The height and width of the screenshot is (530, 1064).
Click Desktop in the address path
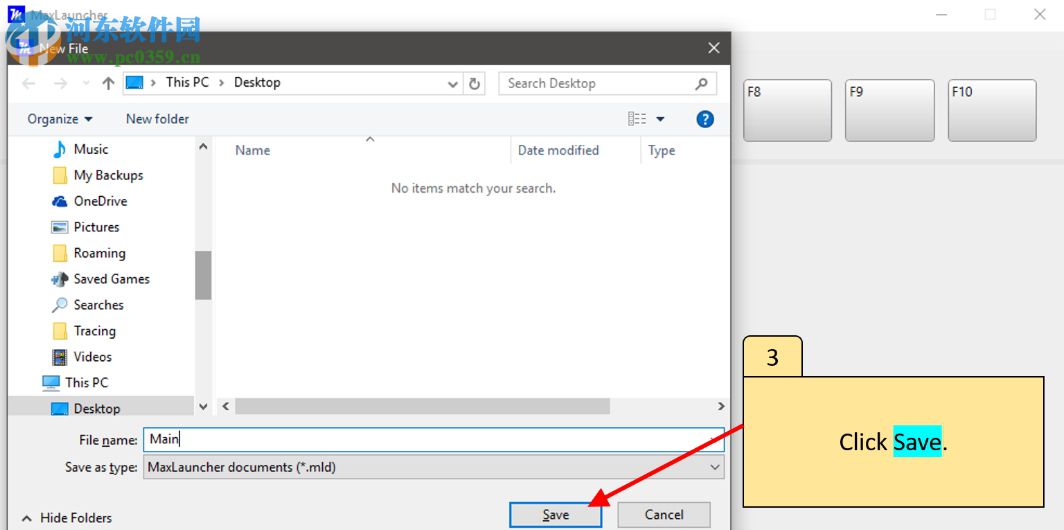pyautogui.click(x=257, y=82)
